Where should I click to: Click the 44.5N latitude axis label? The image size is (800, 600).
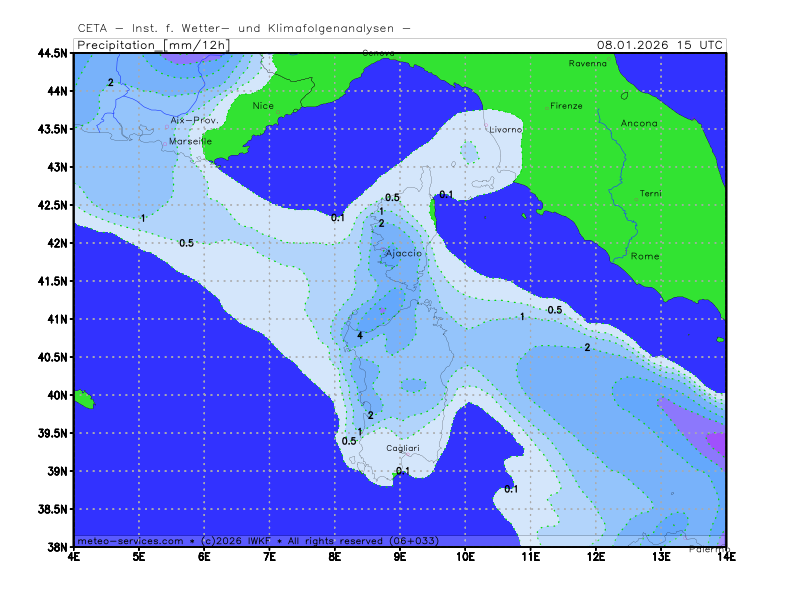coord(50,53)
